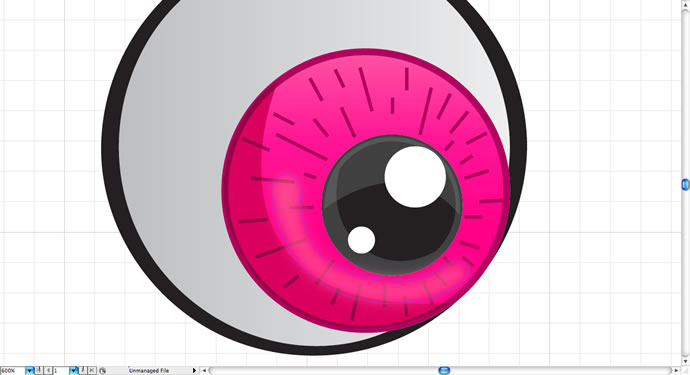Click the Unmanaged File status label
Screen dimensions: 690x375
[149, 371]
